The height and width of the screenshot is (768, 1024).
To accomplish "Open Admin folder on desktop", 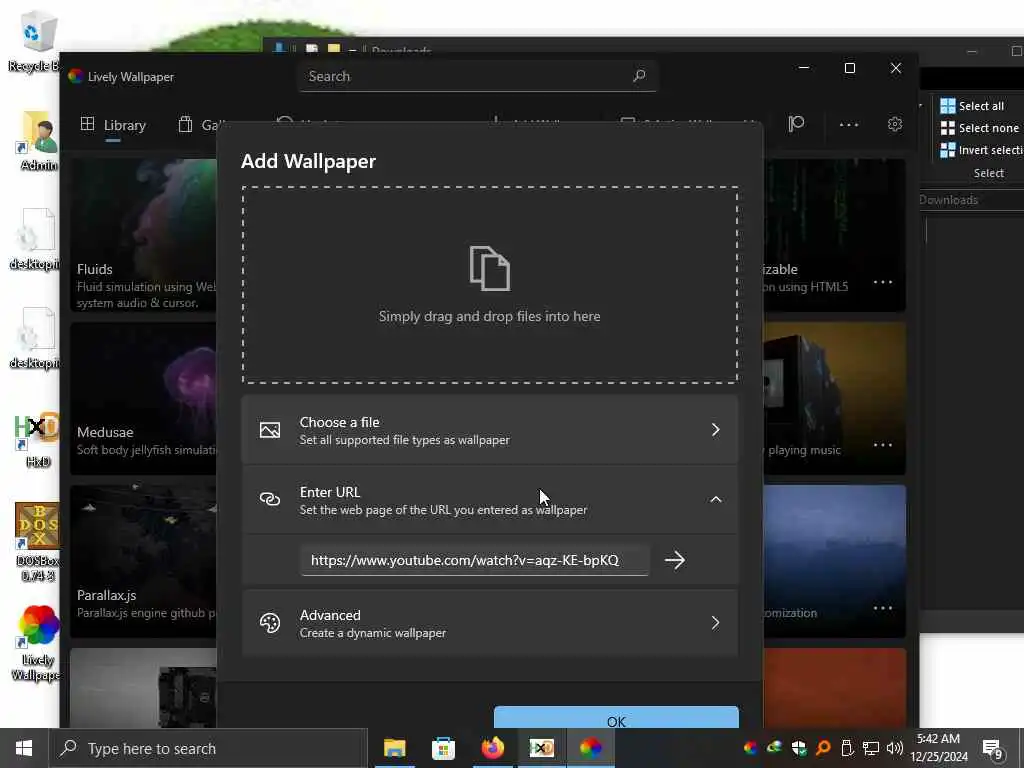I will coord(37,141).
